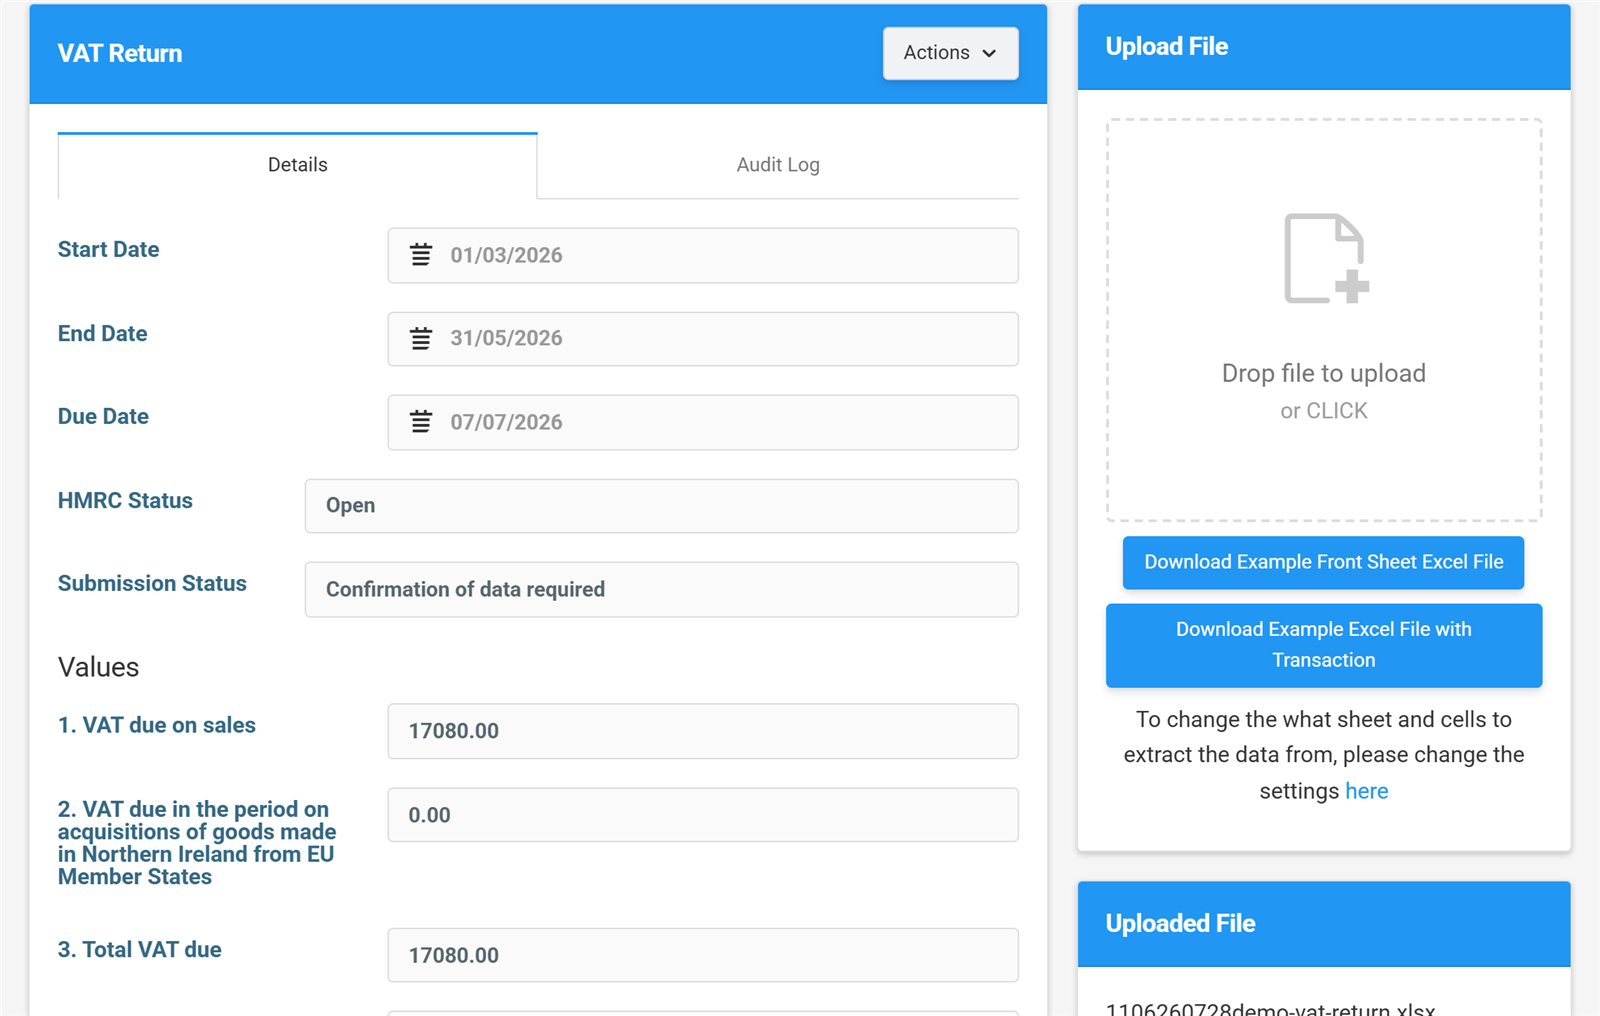Click the '1. VAT due on sales' label
The height and width of the screenshot is (1016, 1600).
coord(157,725)
